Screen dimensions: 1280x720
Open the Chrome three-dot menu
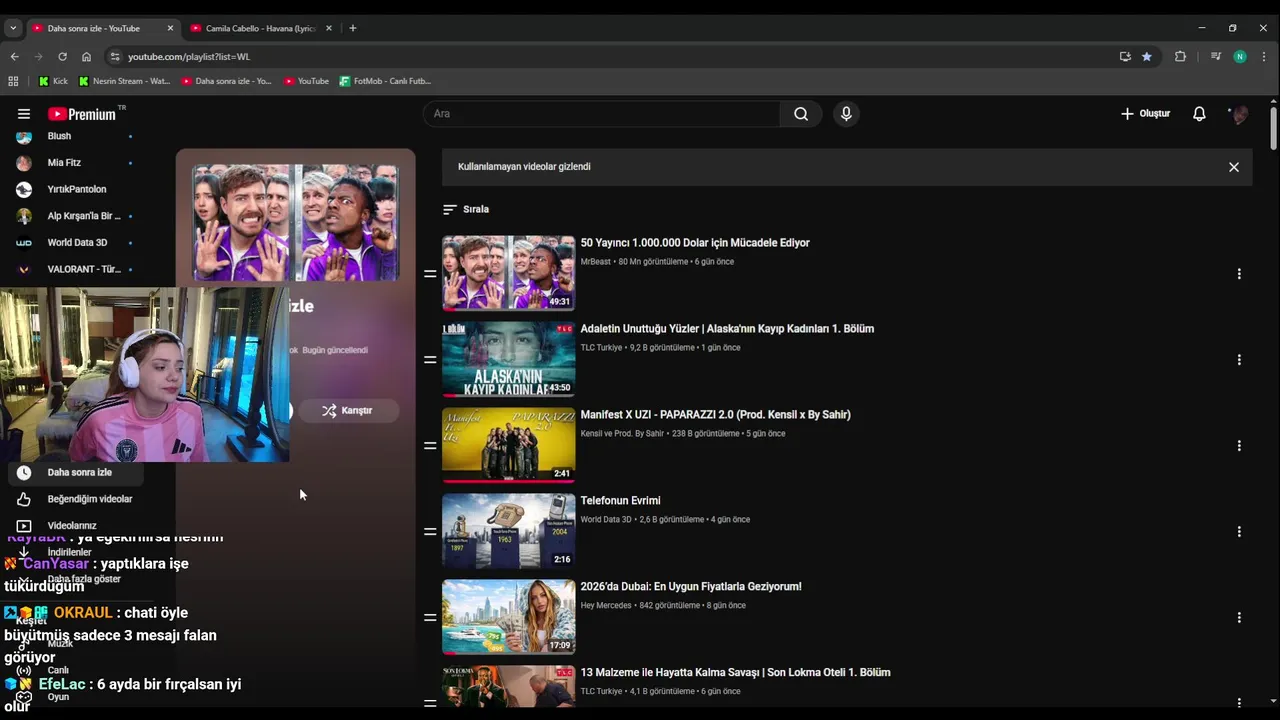pos(1264,57)
